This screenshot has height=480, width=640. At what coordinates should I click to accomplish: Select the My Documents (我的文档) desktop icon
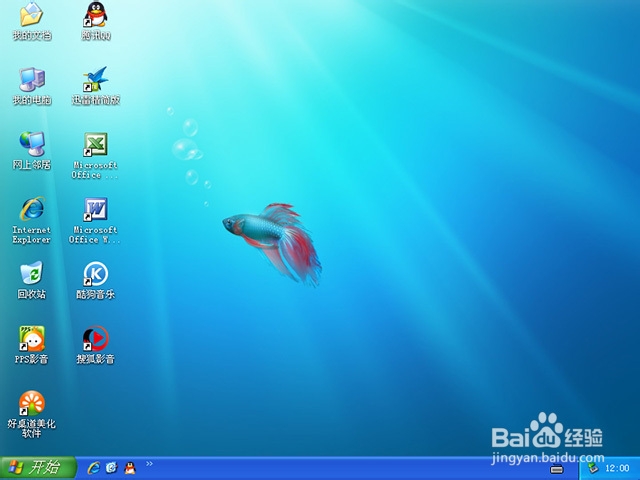click(x=31, y=21)
